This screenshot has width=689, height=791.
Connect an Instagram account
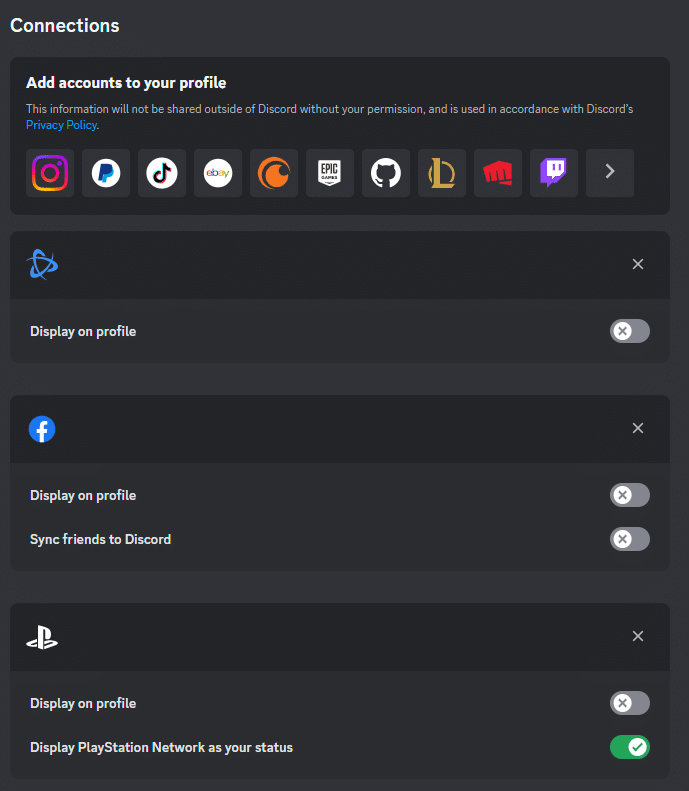[x=50, y=173]
